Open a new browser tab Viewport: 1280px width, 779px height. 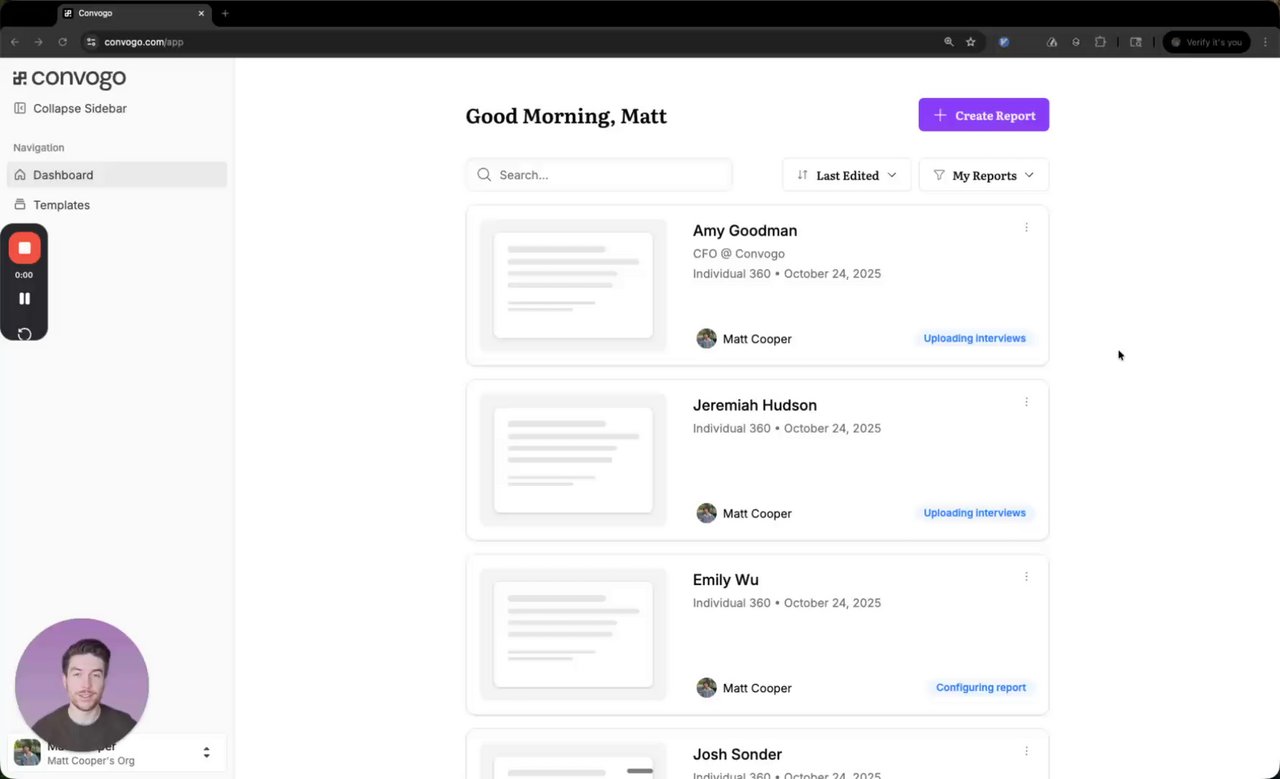(x=225, y=13)
